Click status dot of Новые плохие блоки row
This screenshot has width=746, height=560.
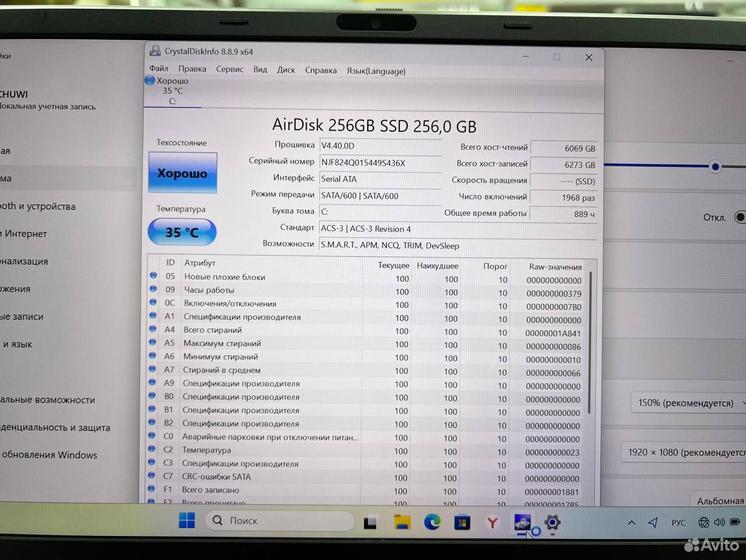(153, 275)
